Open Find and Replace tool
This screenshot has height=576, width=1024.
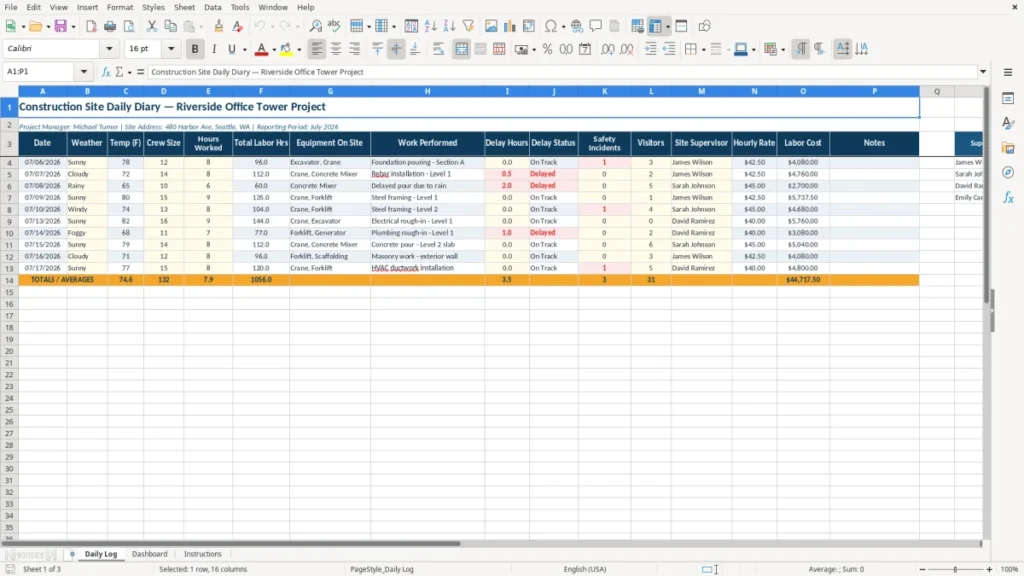(315, 26)
